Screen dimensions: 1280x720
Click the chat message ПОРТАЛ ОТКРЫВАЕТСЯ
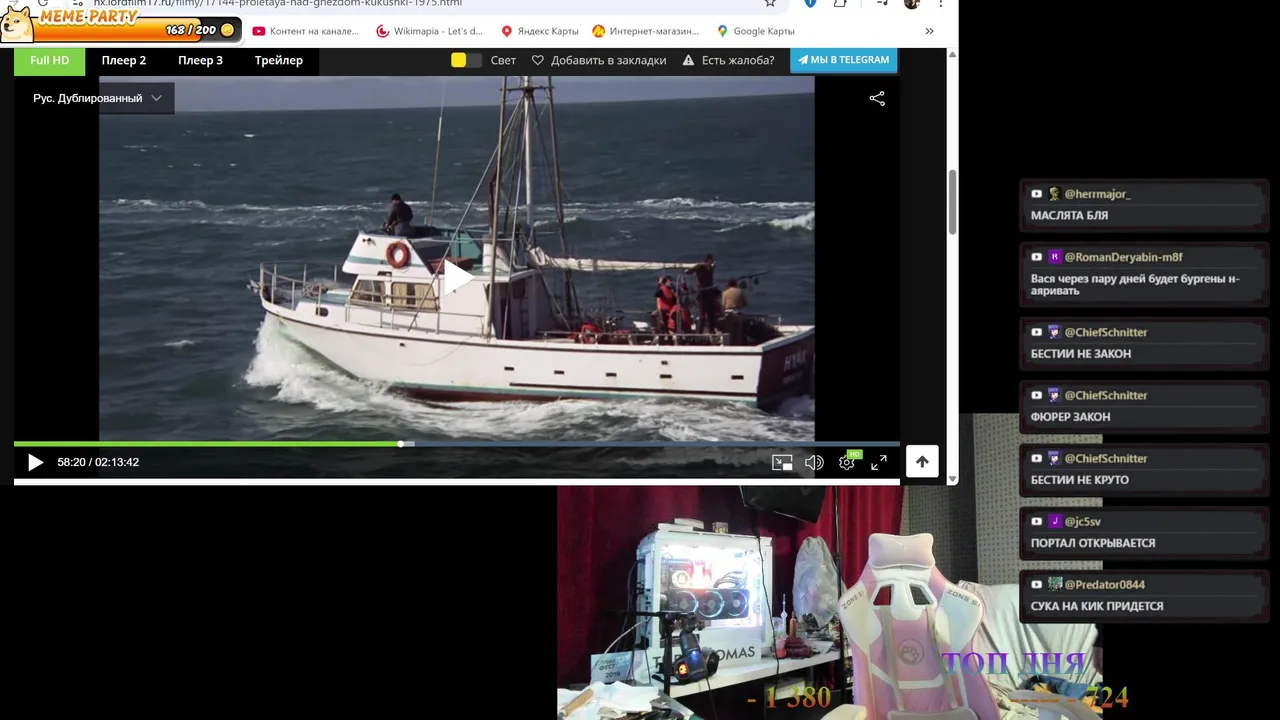[x=1093, y=543]
